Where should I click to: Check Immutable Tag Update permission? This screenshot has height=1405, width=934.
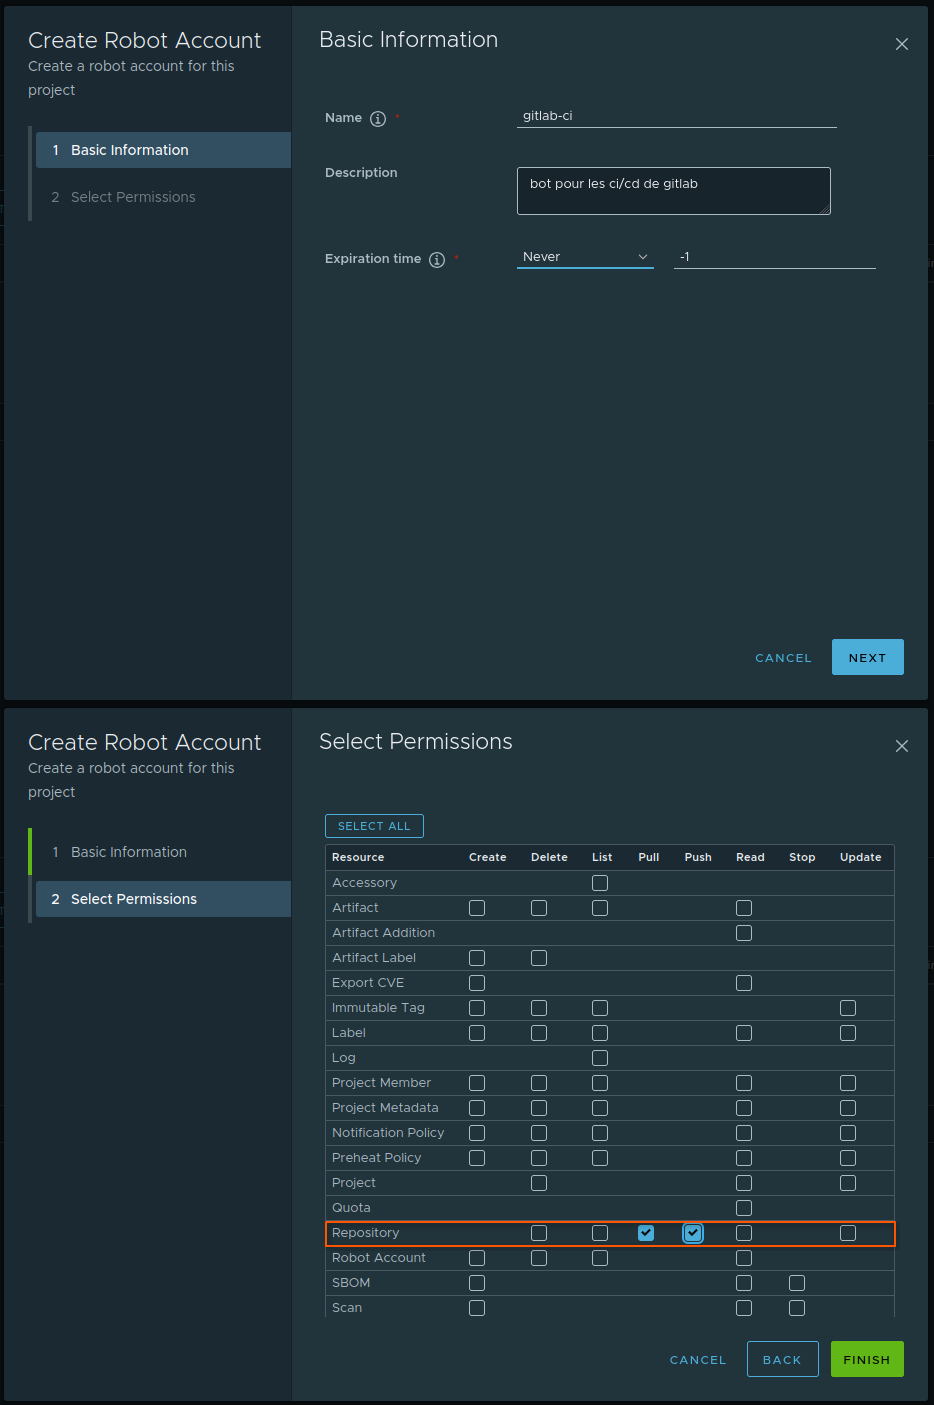848,1008
